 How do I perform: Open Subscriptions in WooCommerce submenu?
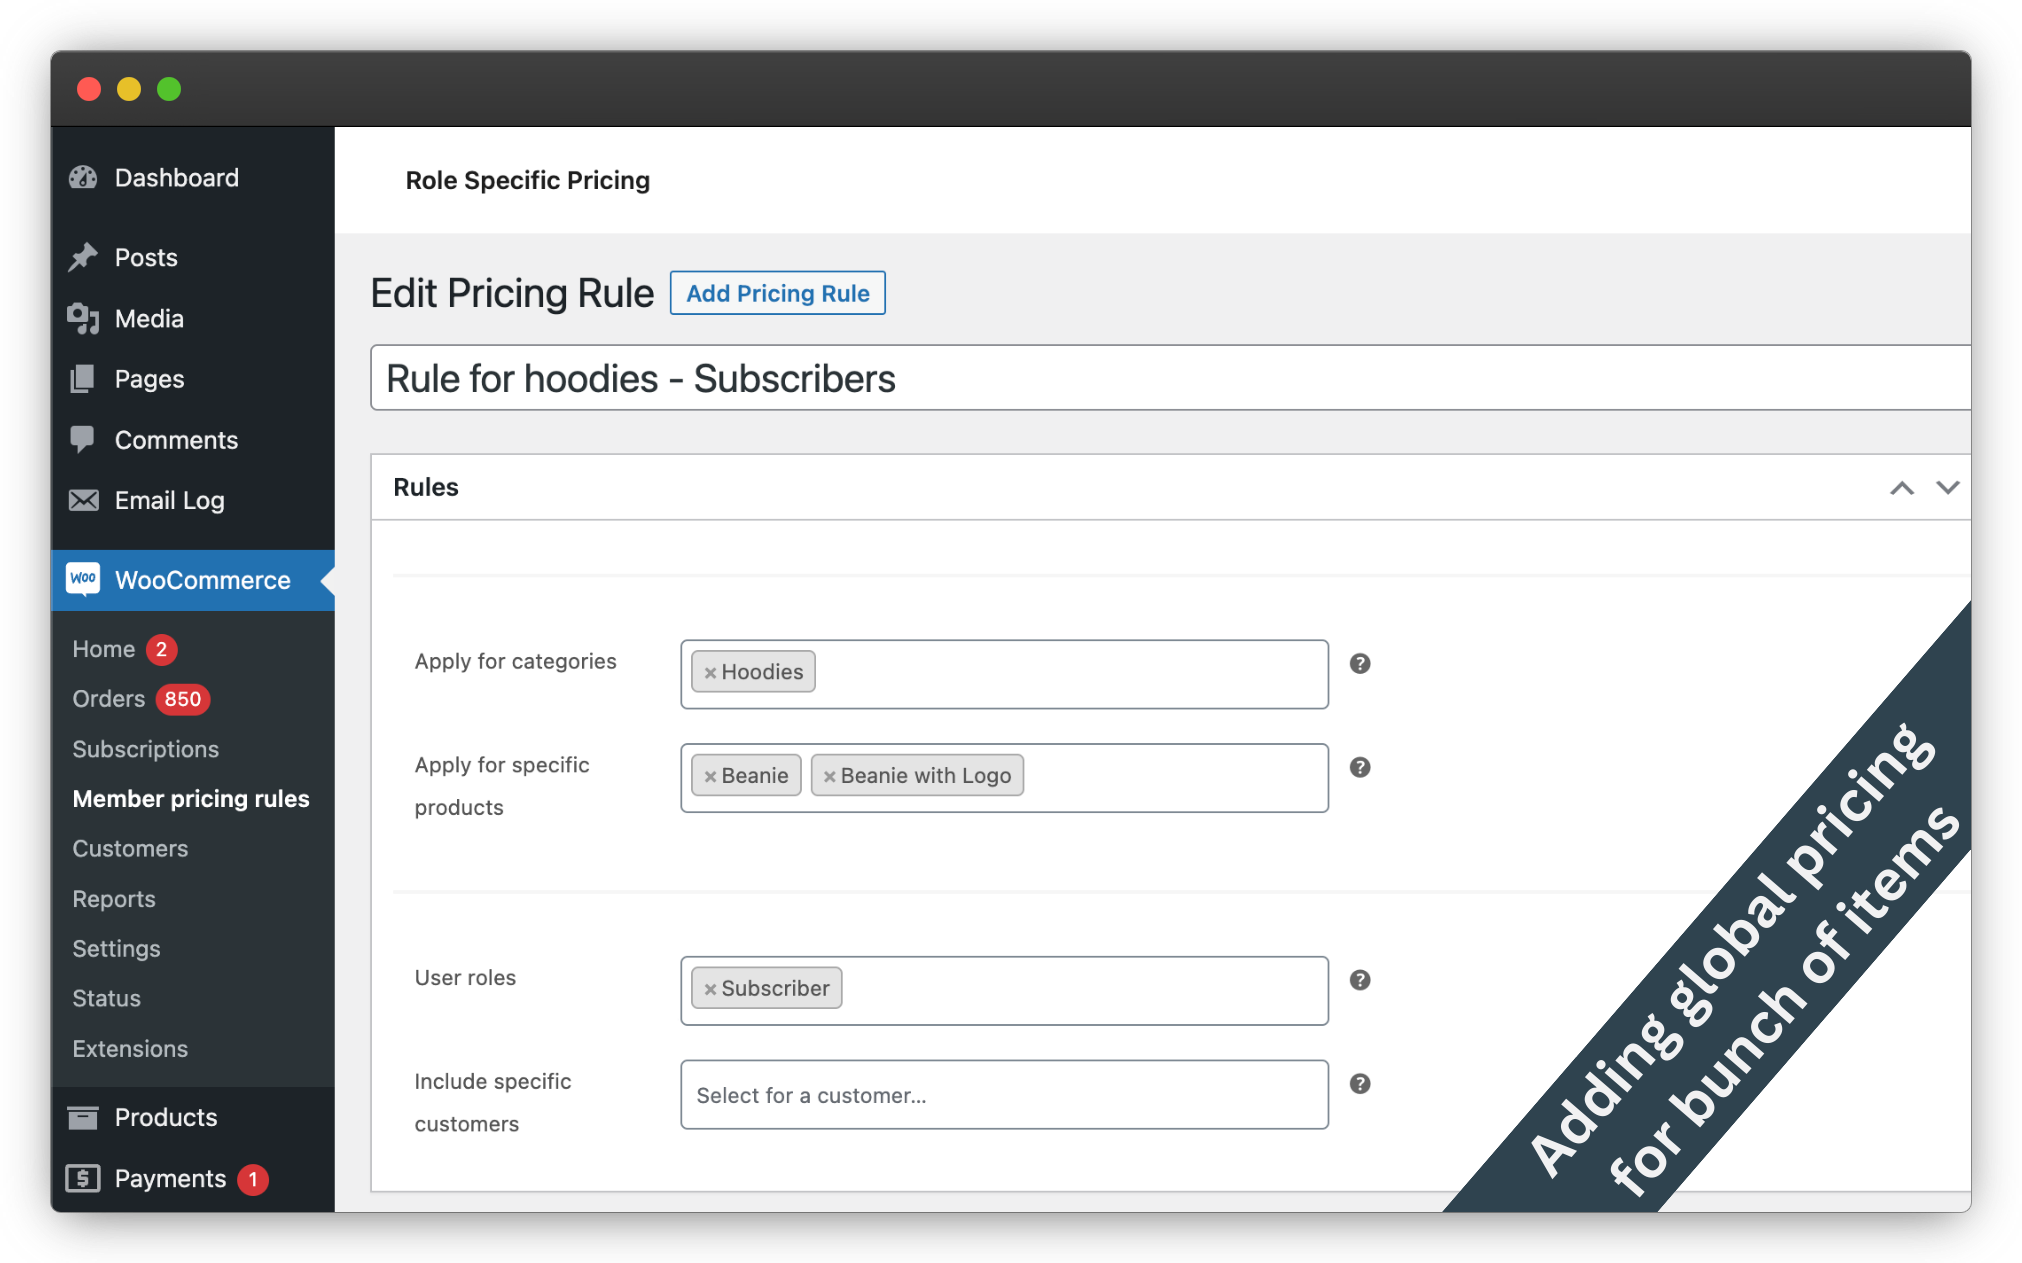145,749
